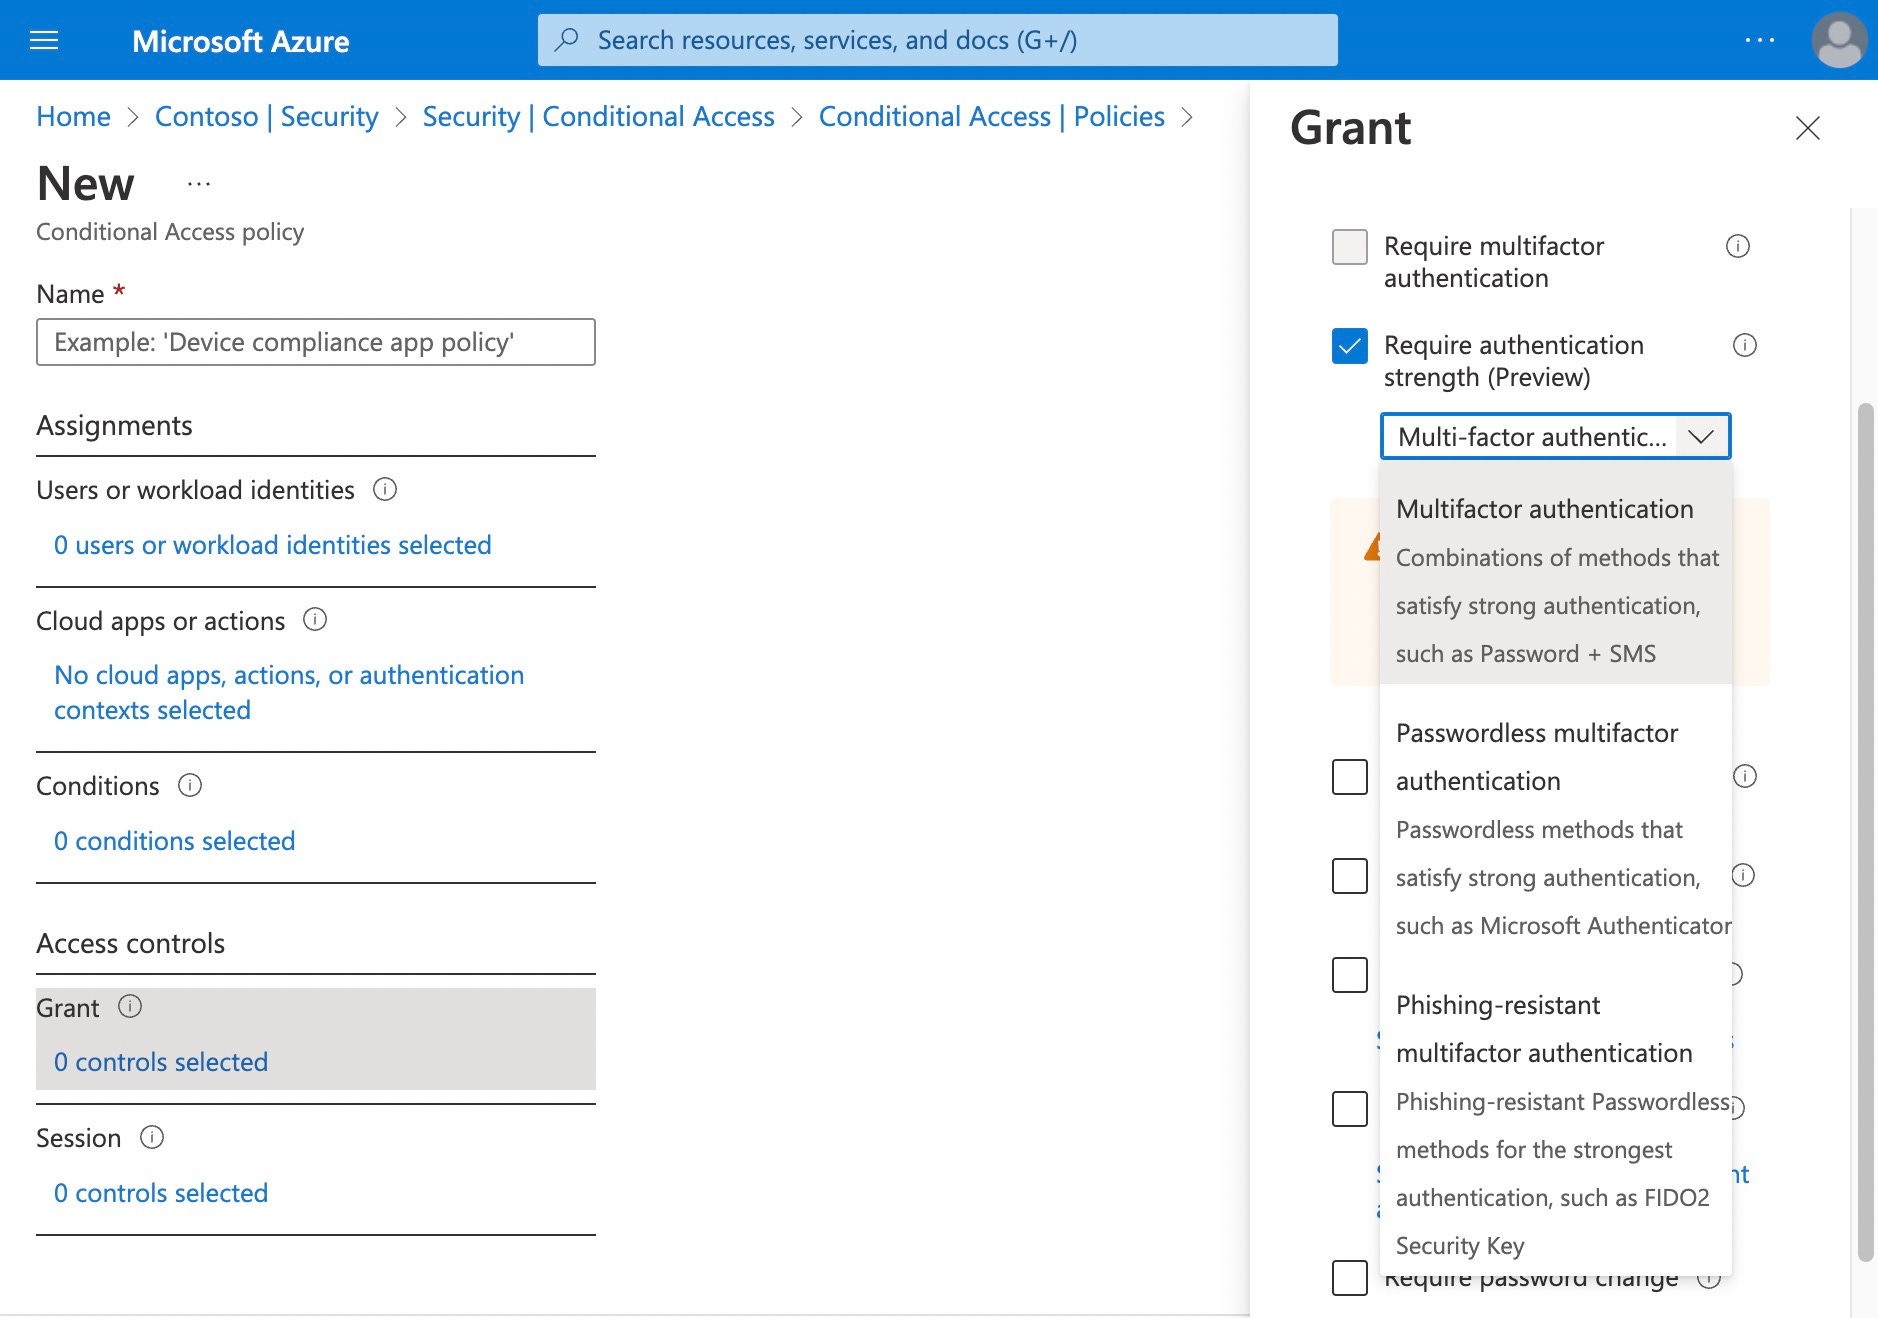Open Grant 0 controls selected link
The height and width of the screenshot is (1318, 1878).
[161, 1062]
